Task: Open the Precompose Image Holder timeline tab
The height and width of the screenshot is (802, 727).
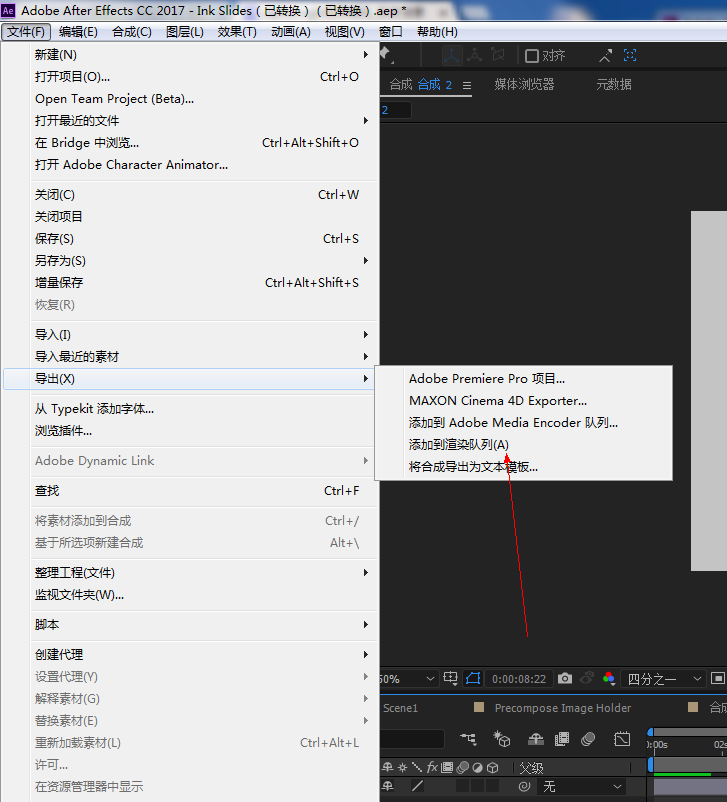Action: [x=563, y=708]
